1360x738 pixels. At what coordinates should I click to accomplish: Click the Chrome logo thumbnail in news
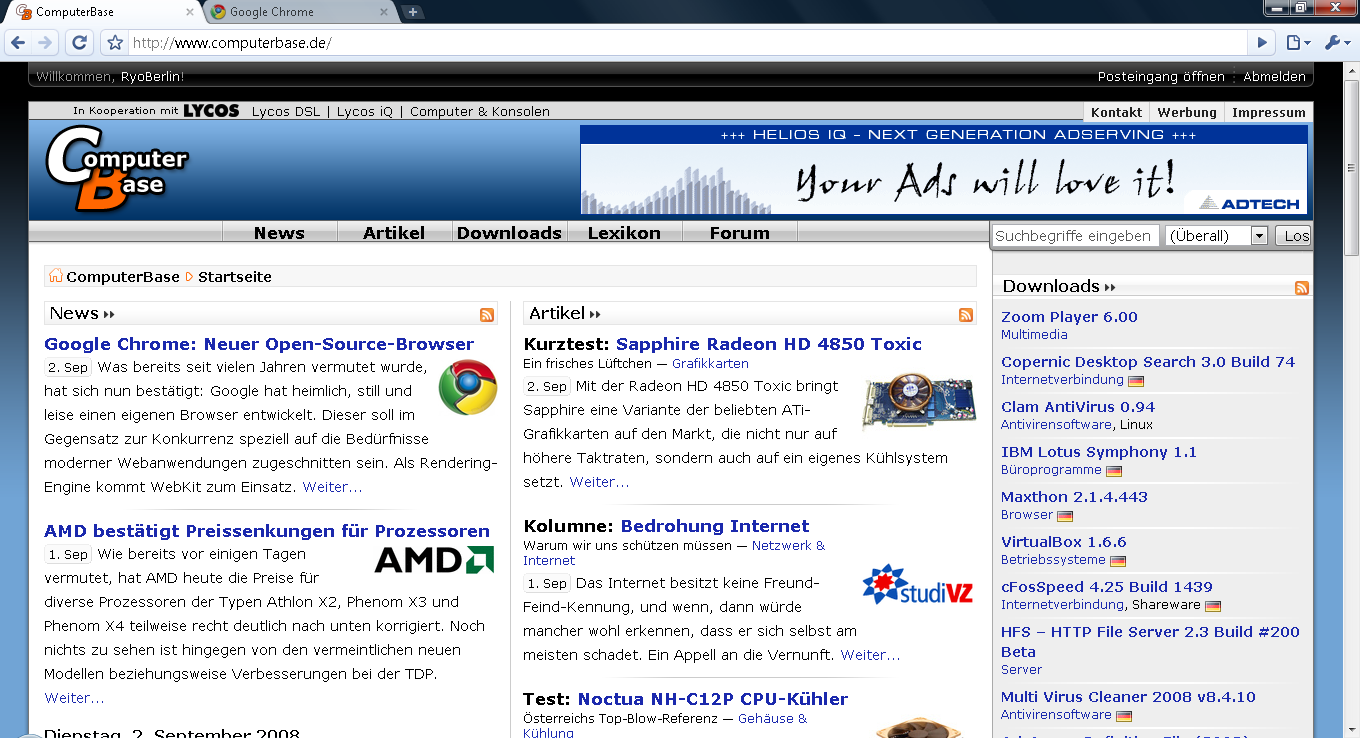click(468, 388)
